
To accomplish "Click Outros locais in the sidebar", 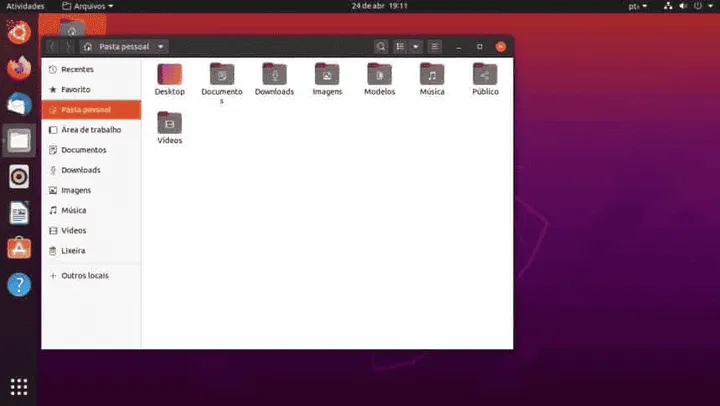I will [x=84, y=275].
